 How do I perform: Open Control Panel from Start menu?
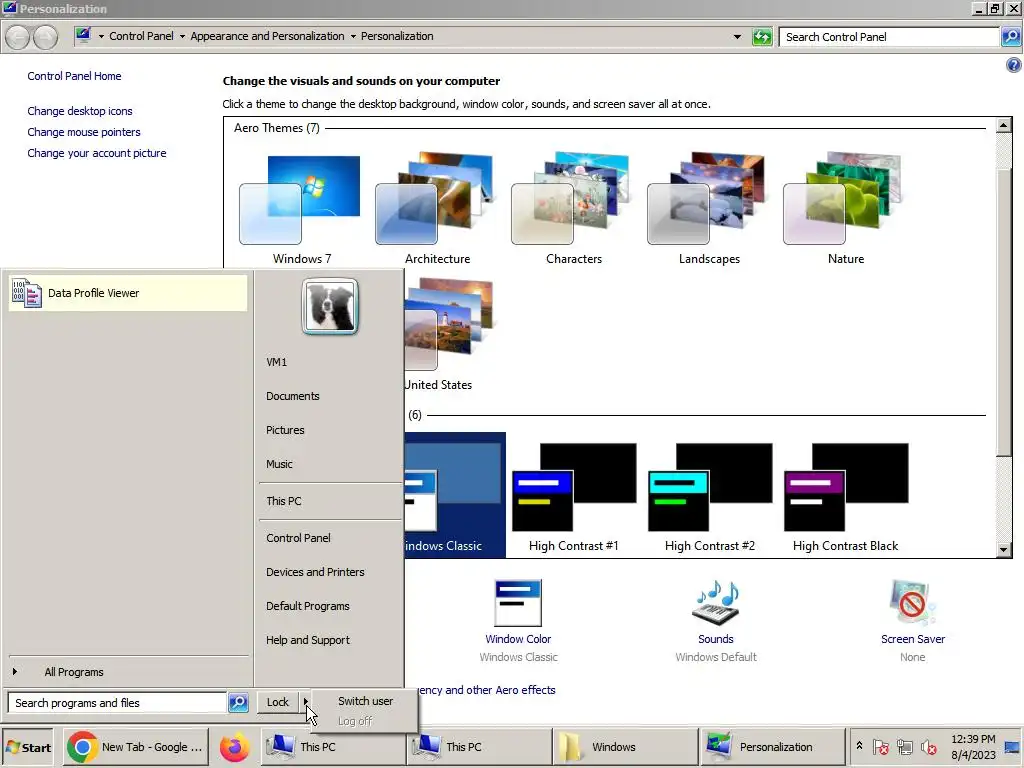pyautogui.click(x=298, y=537)
